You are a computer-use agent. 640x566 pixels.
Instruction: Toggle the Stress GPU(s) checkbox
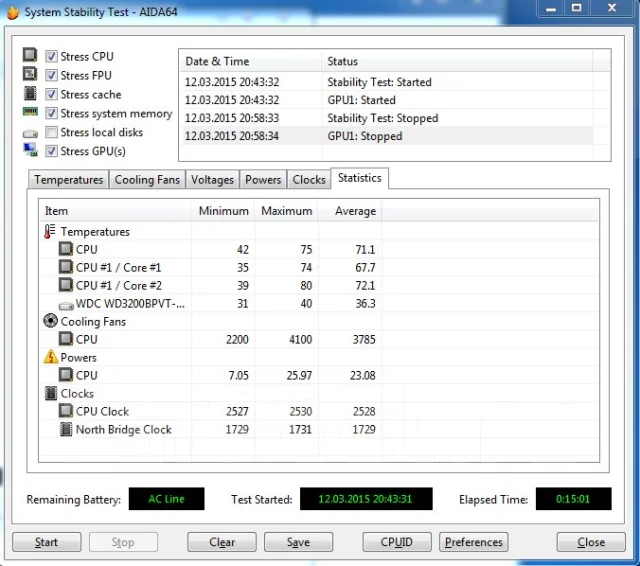pos(51,151)
